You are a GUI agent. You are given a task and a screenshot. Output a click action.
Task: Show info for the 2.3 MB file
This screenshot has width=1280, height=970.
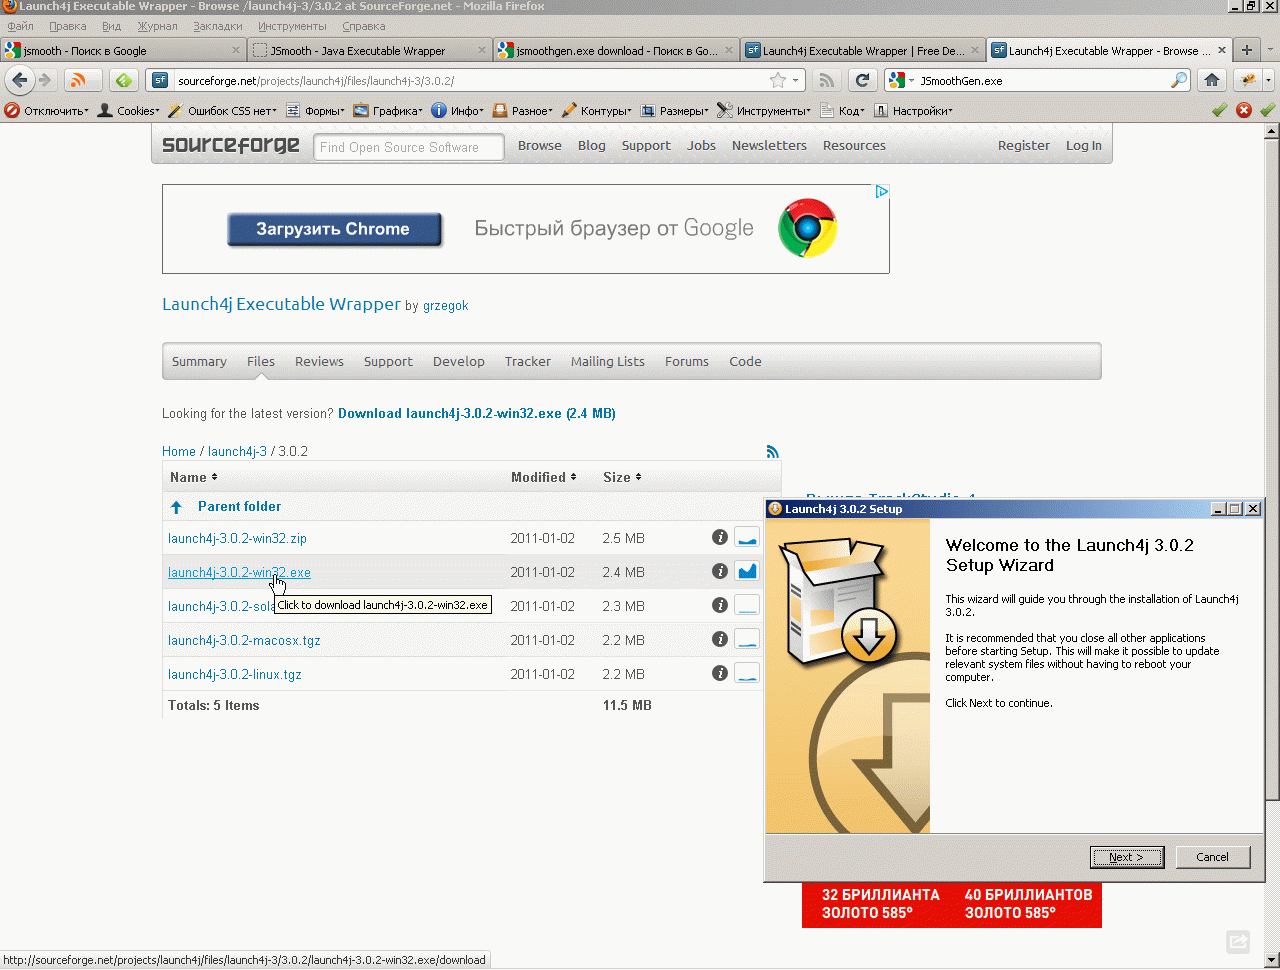(x=719, y=606)
